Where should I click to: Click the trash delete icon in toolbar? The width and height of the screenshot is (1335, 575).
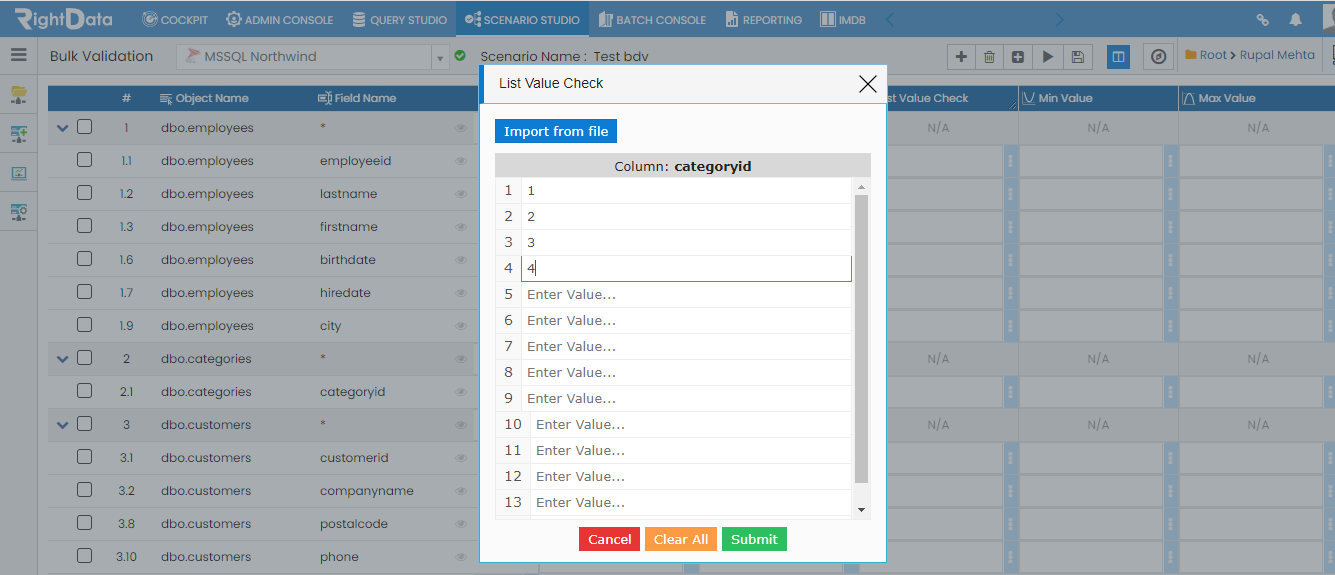(x=989, y=57)
